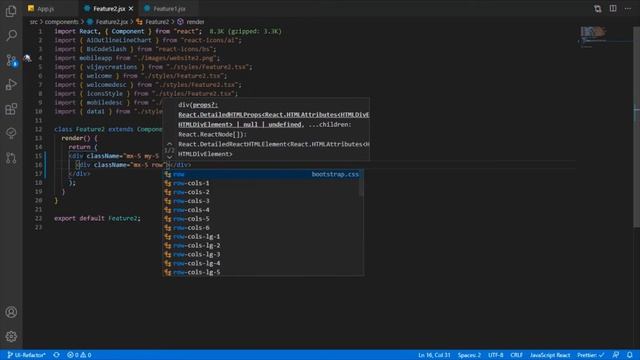Open the Manage gear settings icon
The width and height of the screenshot is (640, 360).
(x=11, y=336)
